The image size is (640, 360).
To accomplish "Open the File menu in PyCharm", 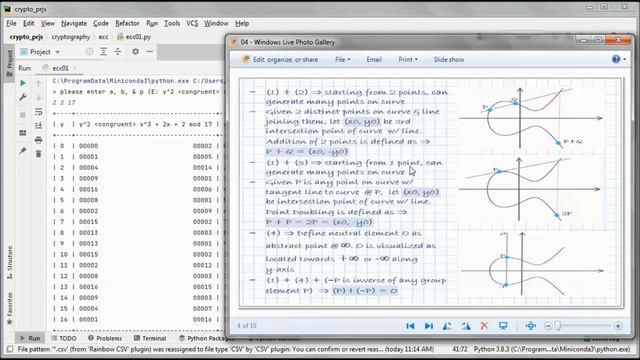I will coord(11,23).
